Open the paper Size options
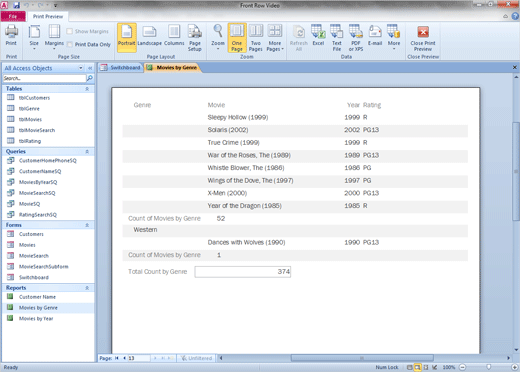The width and height of the screenshot is (520, 372). (34, 37)
